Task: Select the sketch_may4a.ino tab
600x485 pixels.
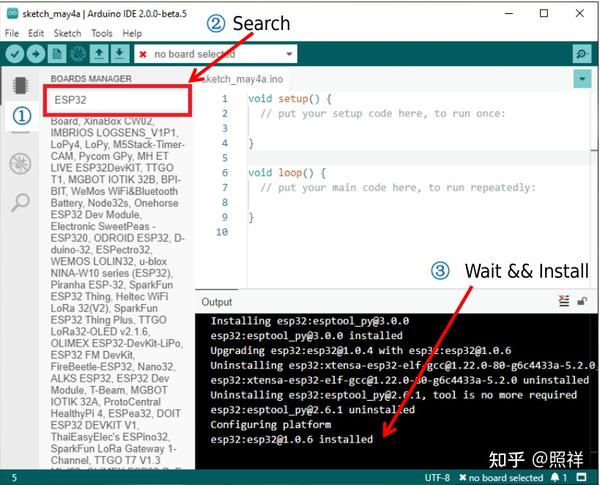Action: pos(243,79)
